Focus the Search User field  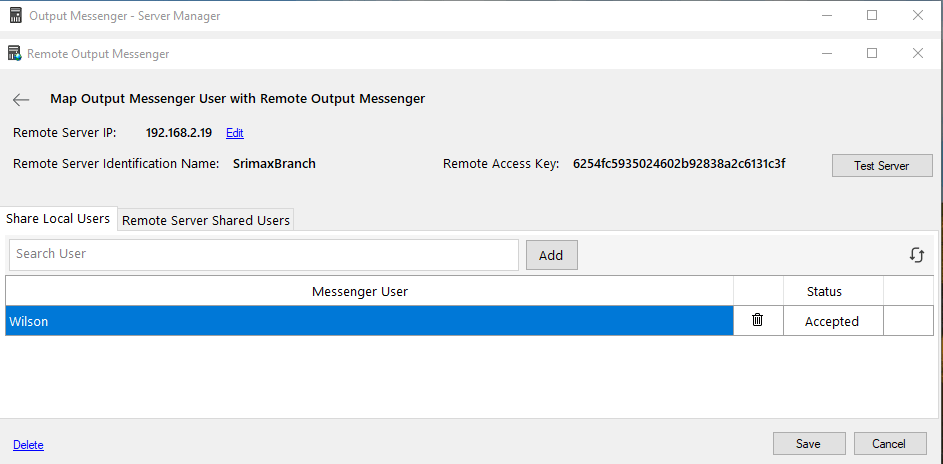click(264, 254)
